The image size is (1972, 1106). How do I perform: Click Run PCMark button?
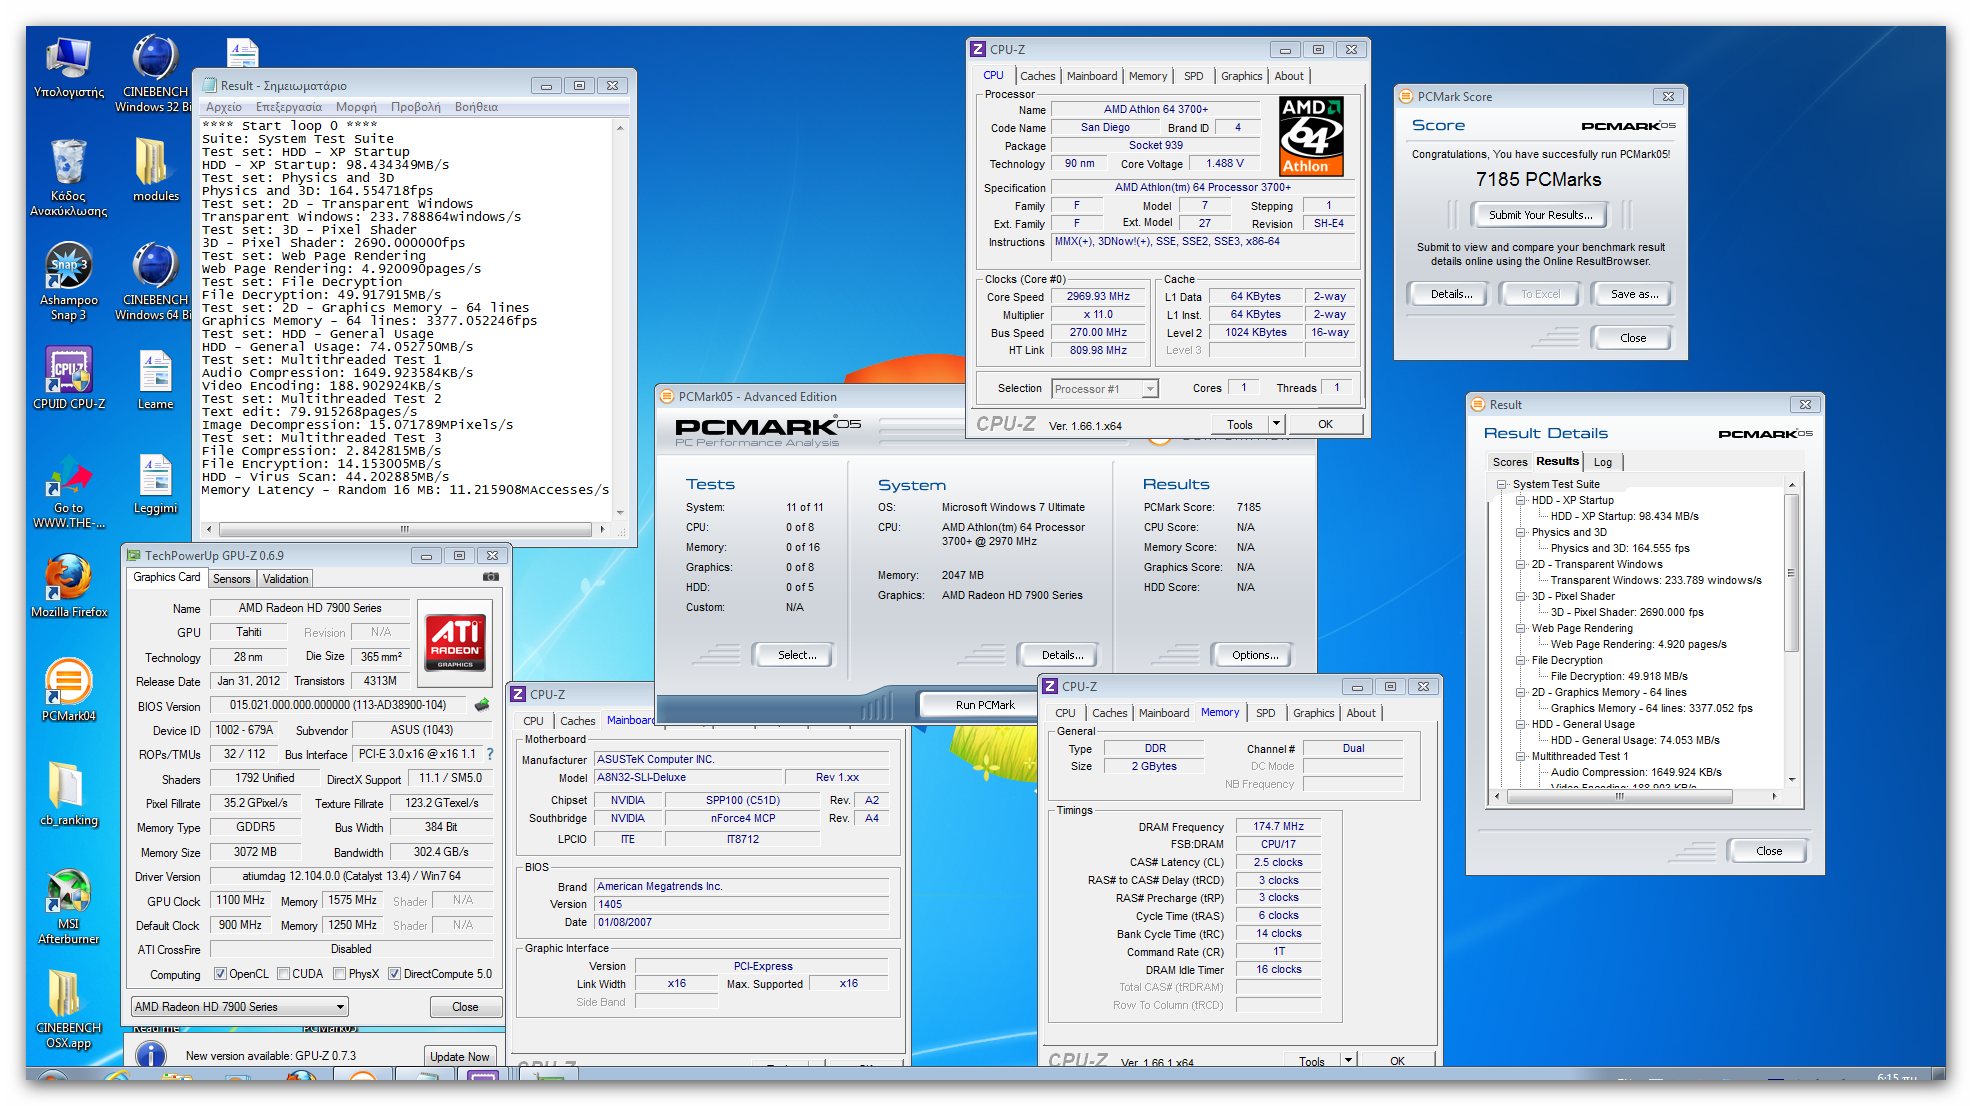pos(985,705)
